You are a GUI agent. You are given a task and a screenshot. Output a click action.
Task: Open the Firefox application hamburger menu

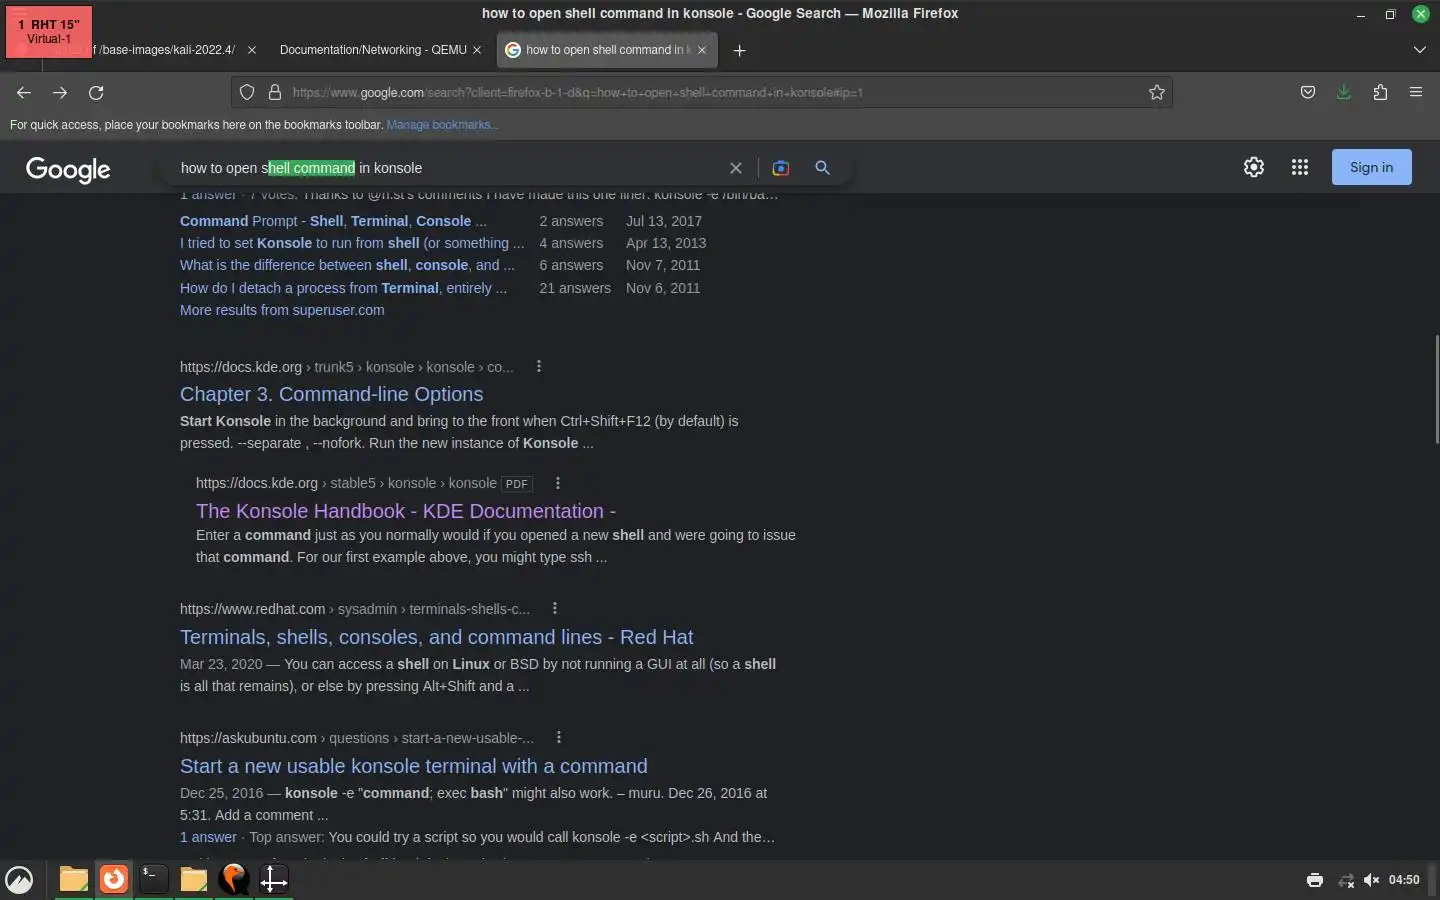(x=1416, y=92)
